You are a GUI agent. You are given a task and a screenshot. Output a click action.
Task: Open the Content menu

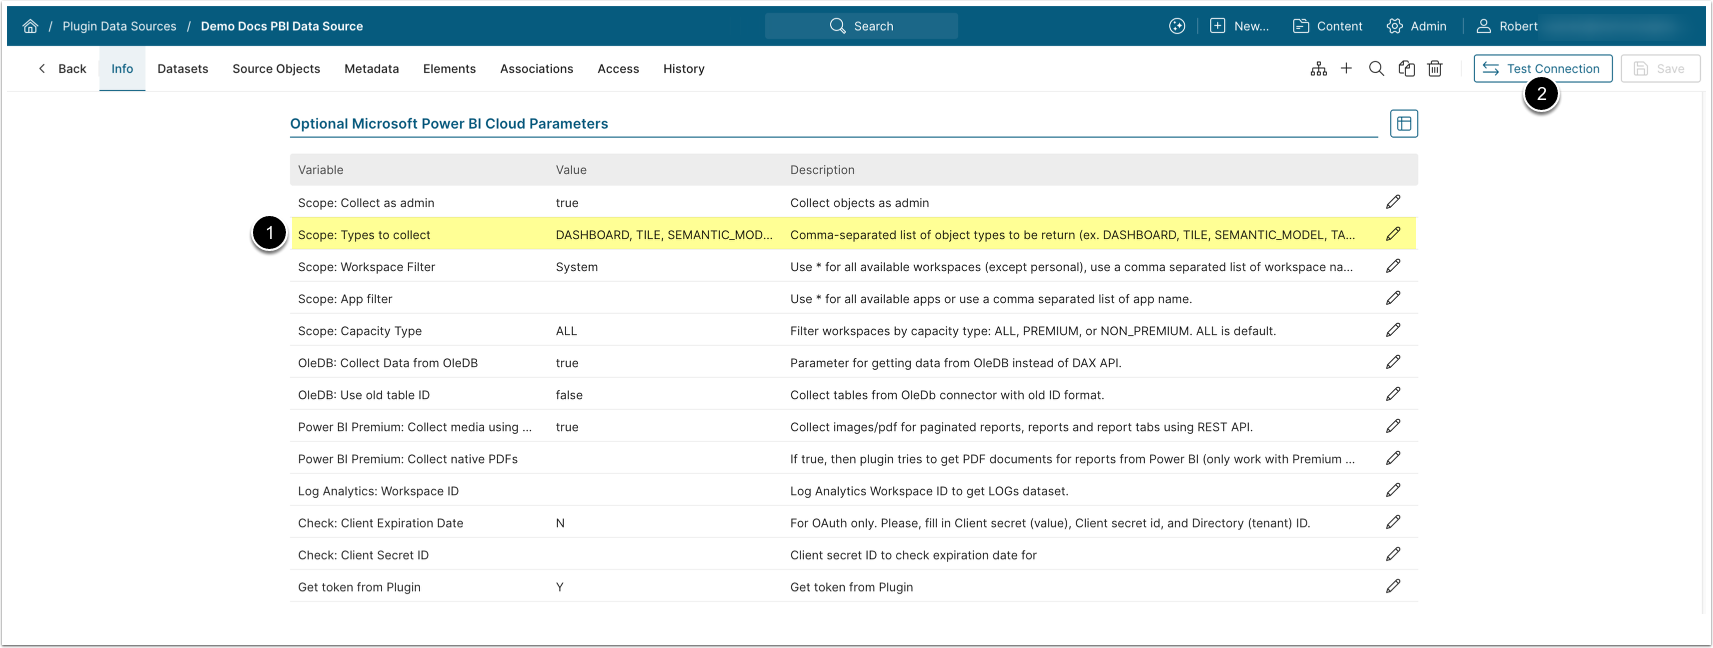pyautogui.click(x=1327, y=26)
